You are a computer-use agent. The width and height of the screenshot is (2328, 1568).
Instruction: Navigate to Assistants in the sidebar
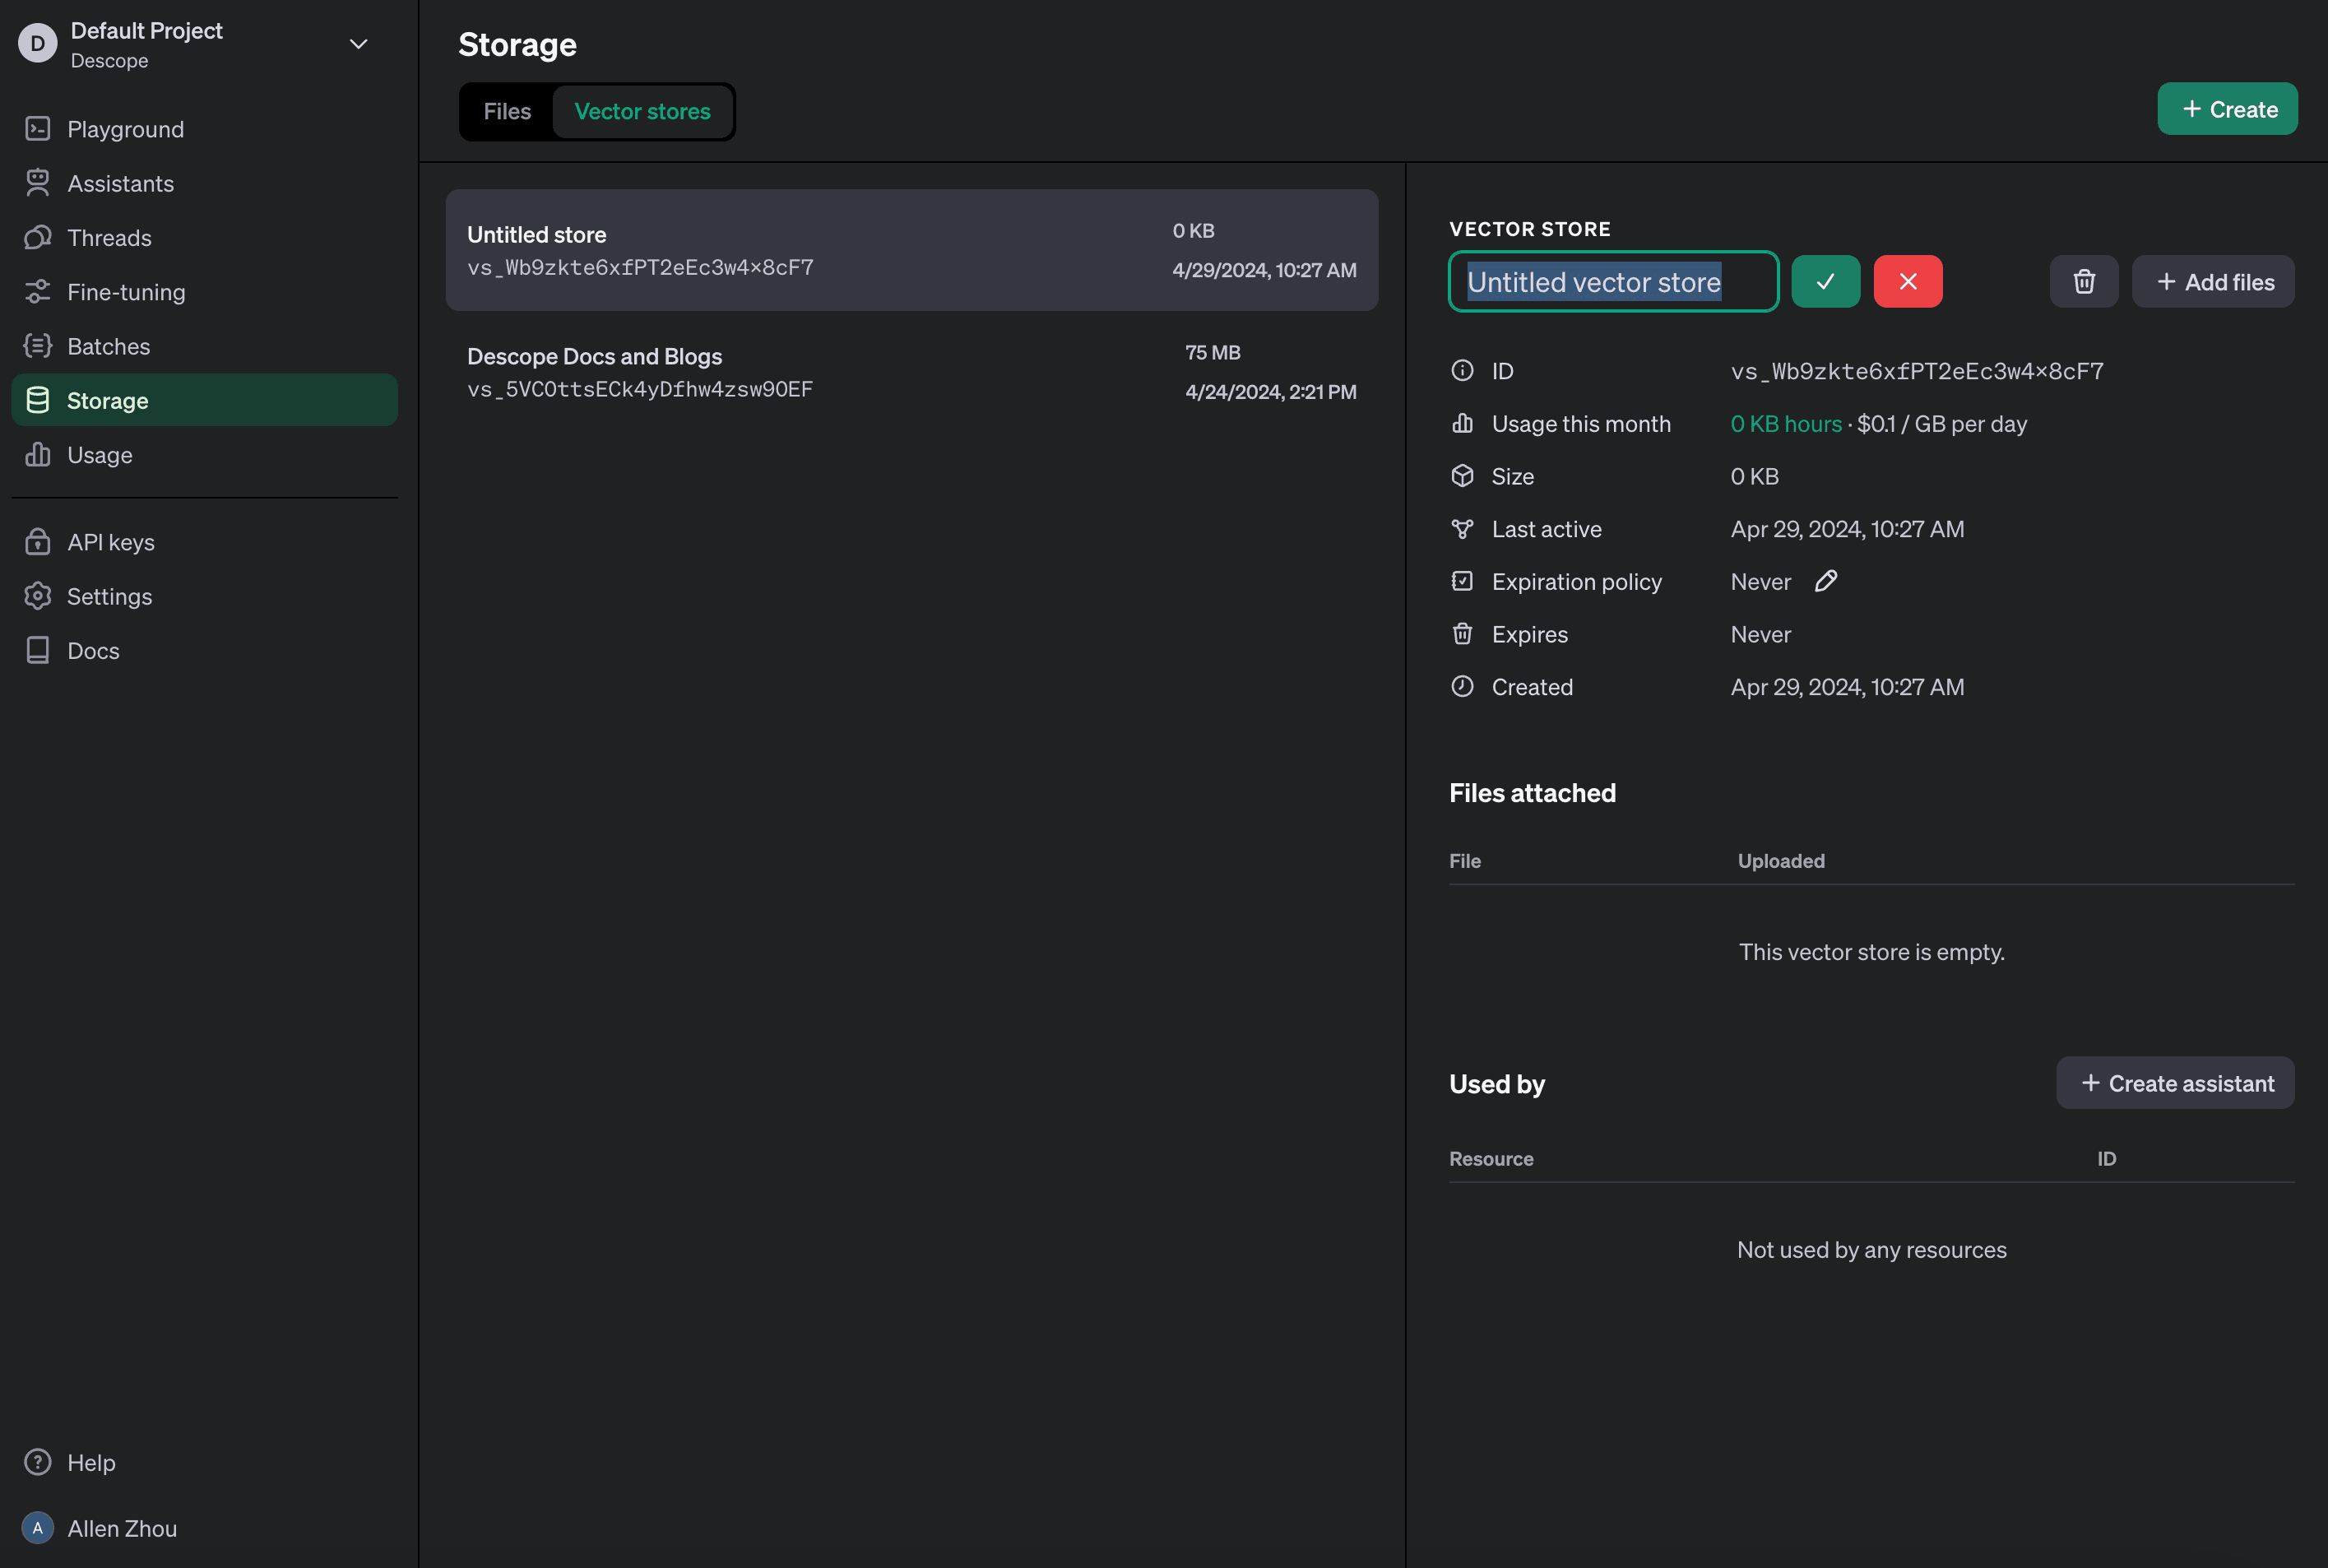(122, 183)
